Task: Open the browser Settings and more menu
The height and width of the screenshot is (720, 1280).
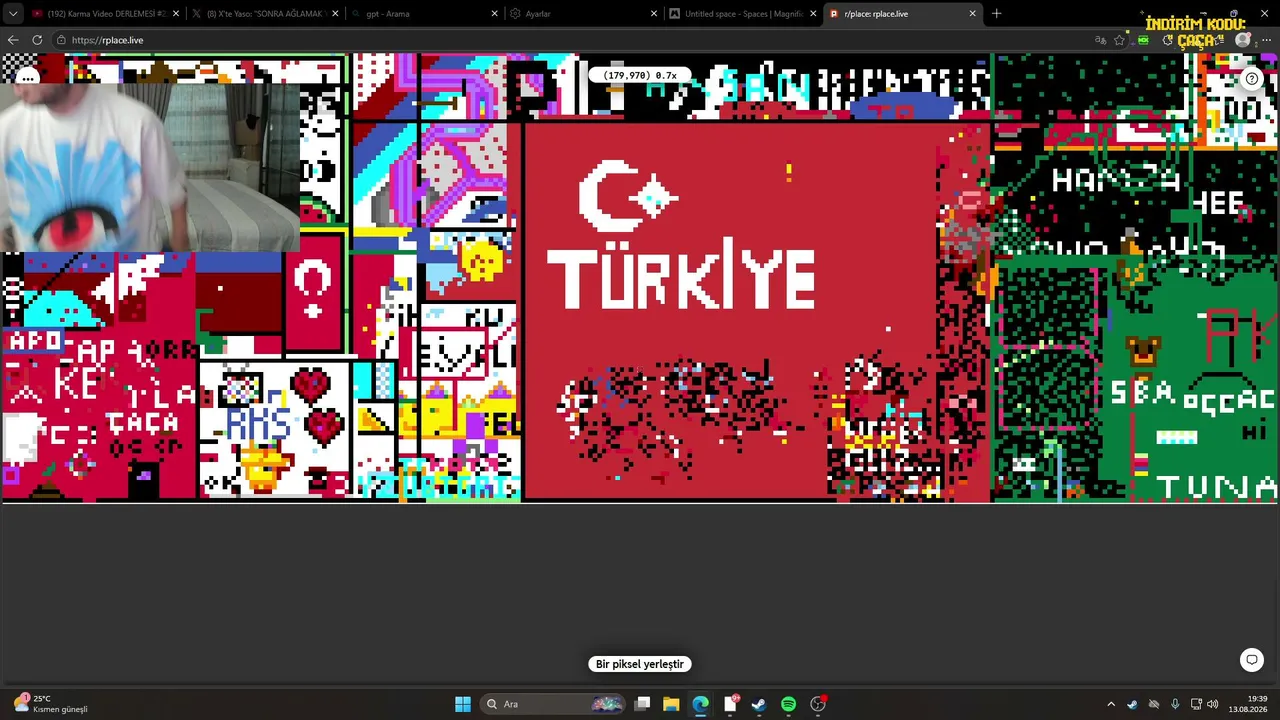Action: point(1266,40)
